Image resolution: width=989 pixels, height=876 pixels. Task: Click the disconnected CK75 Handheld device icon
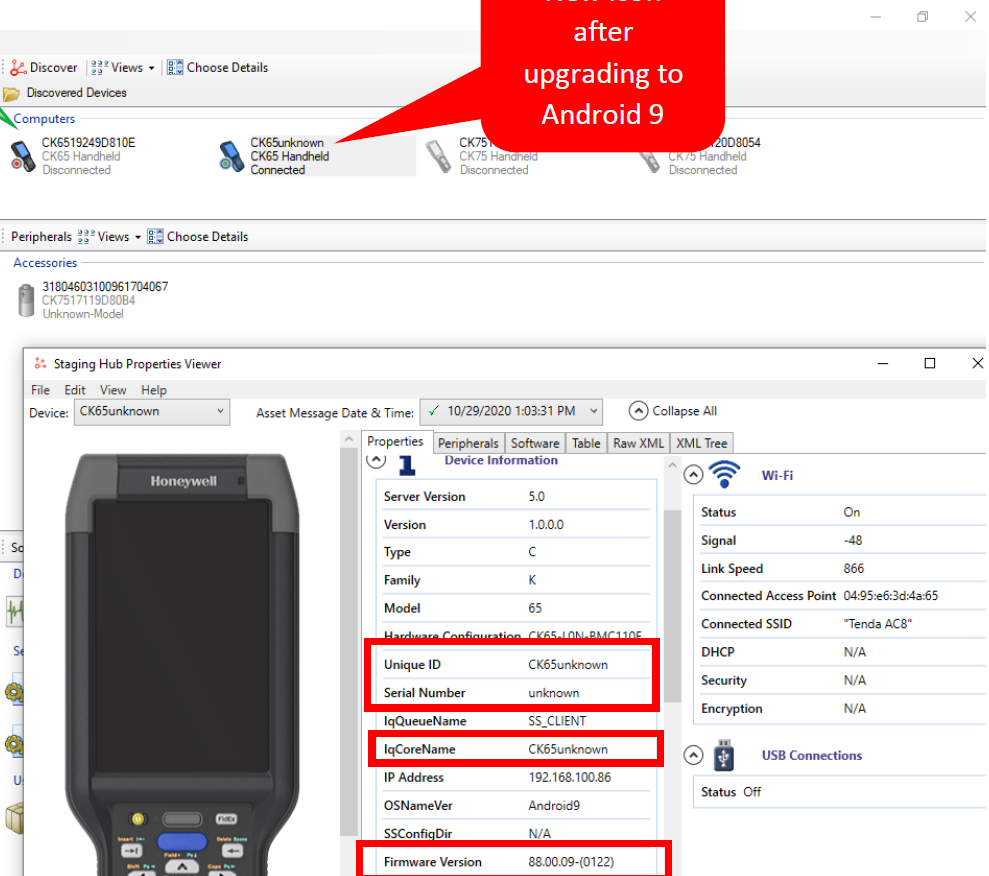click(440, 155)
